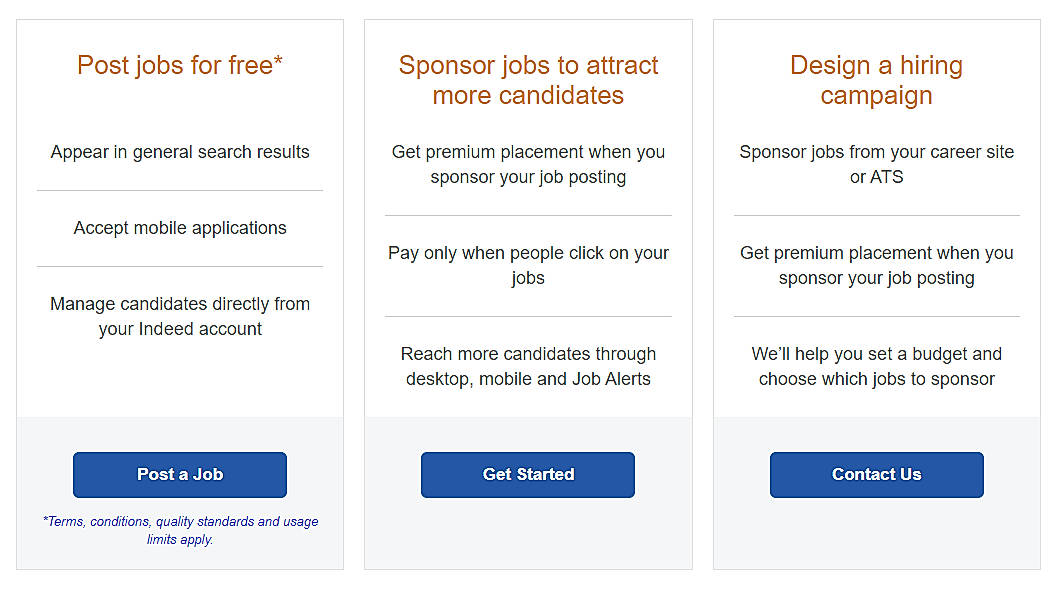Viewport: 1054px width, 589px height.
Task: Click the Contact Us button
Action: coord(877,475)
